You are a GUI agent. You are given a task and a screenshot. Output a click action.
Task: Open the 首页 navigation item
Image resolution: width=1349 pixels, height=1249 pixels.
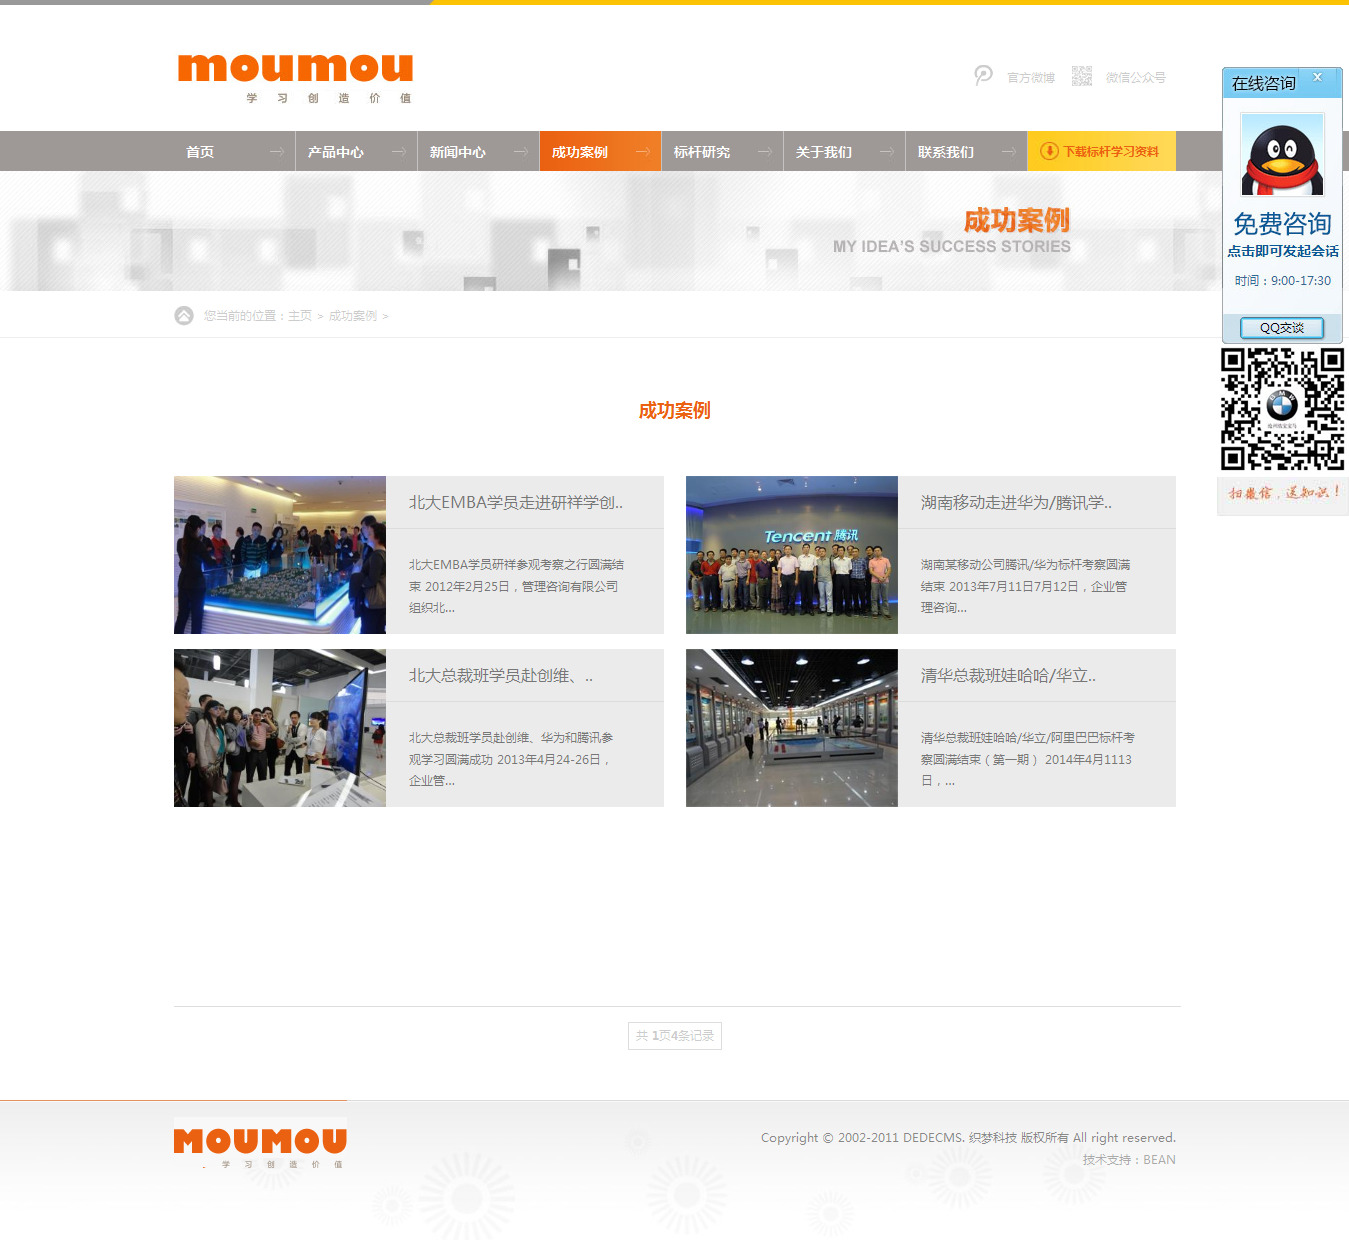point(200,152)
